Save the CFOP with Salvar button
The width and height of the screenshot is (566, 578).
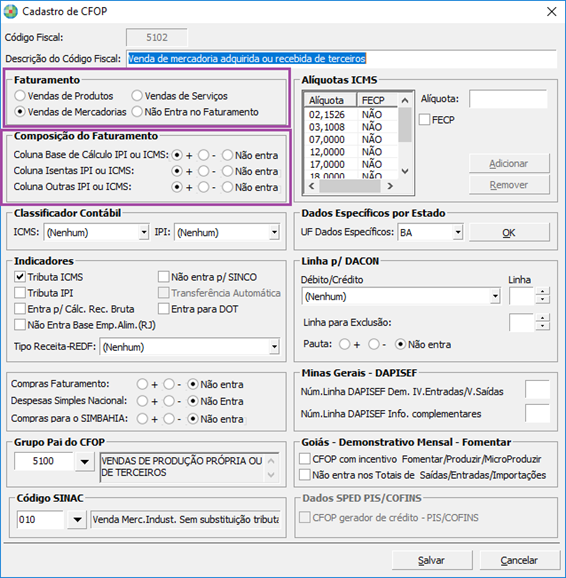point(431,560)
